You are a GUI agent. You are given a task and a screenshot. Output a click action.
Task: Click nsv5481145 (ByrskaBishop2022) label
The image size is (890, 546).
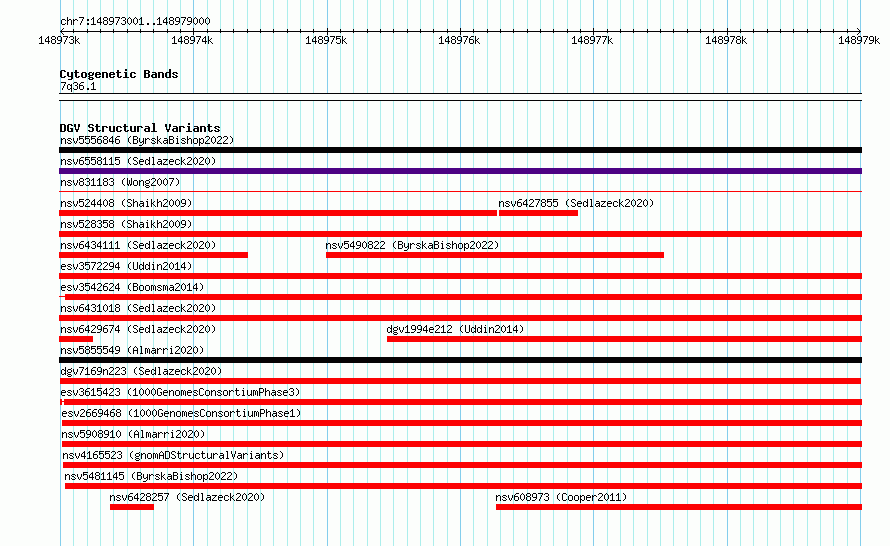[151, 476]
